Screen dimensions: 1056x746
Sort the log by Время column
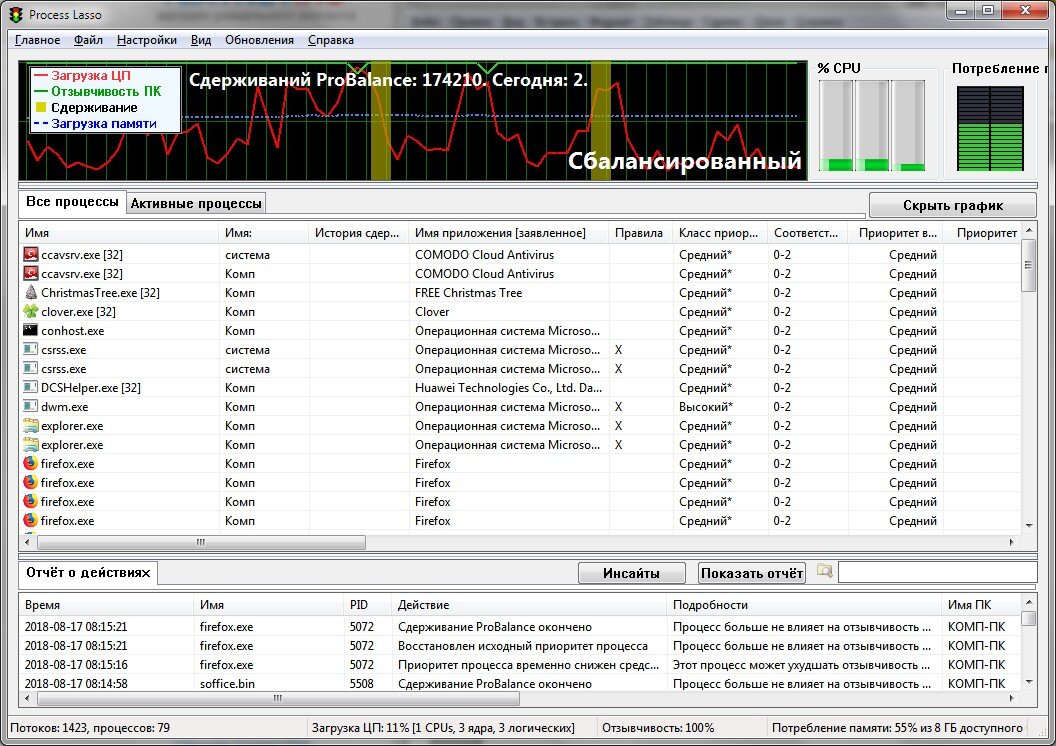pyautogui.click(x=106, y=605)
